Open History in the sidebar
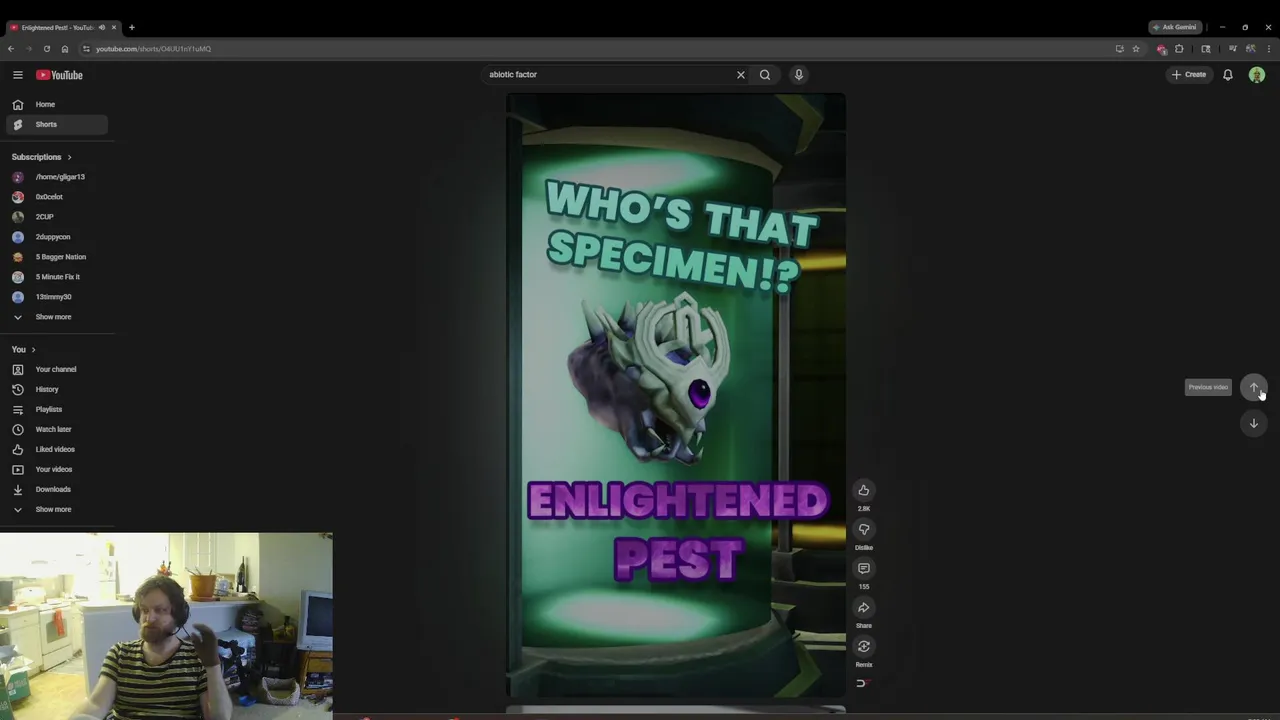Screen dimensions: 1280x720 coord(57,389)
